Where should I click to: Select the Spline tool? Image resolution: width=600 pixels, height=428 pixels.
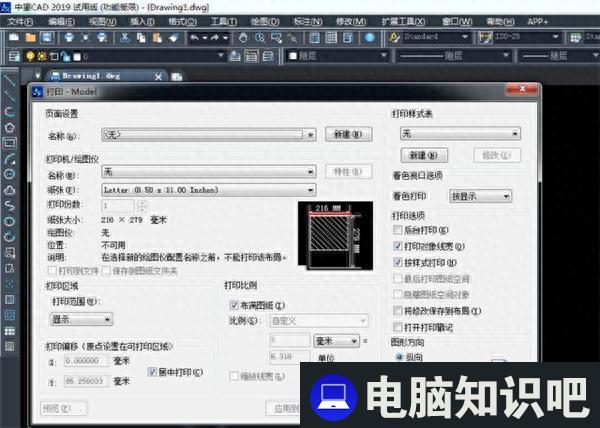(x=9, y=206)
